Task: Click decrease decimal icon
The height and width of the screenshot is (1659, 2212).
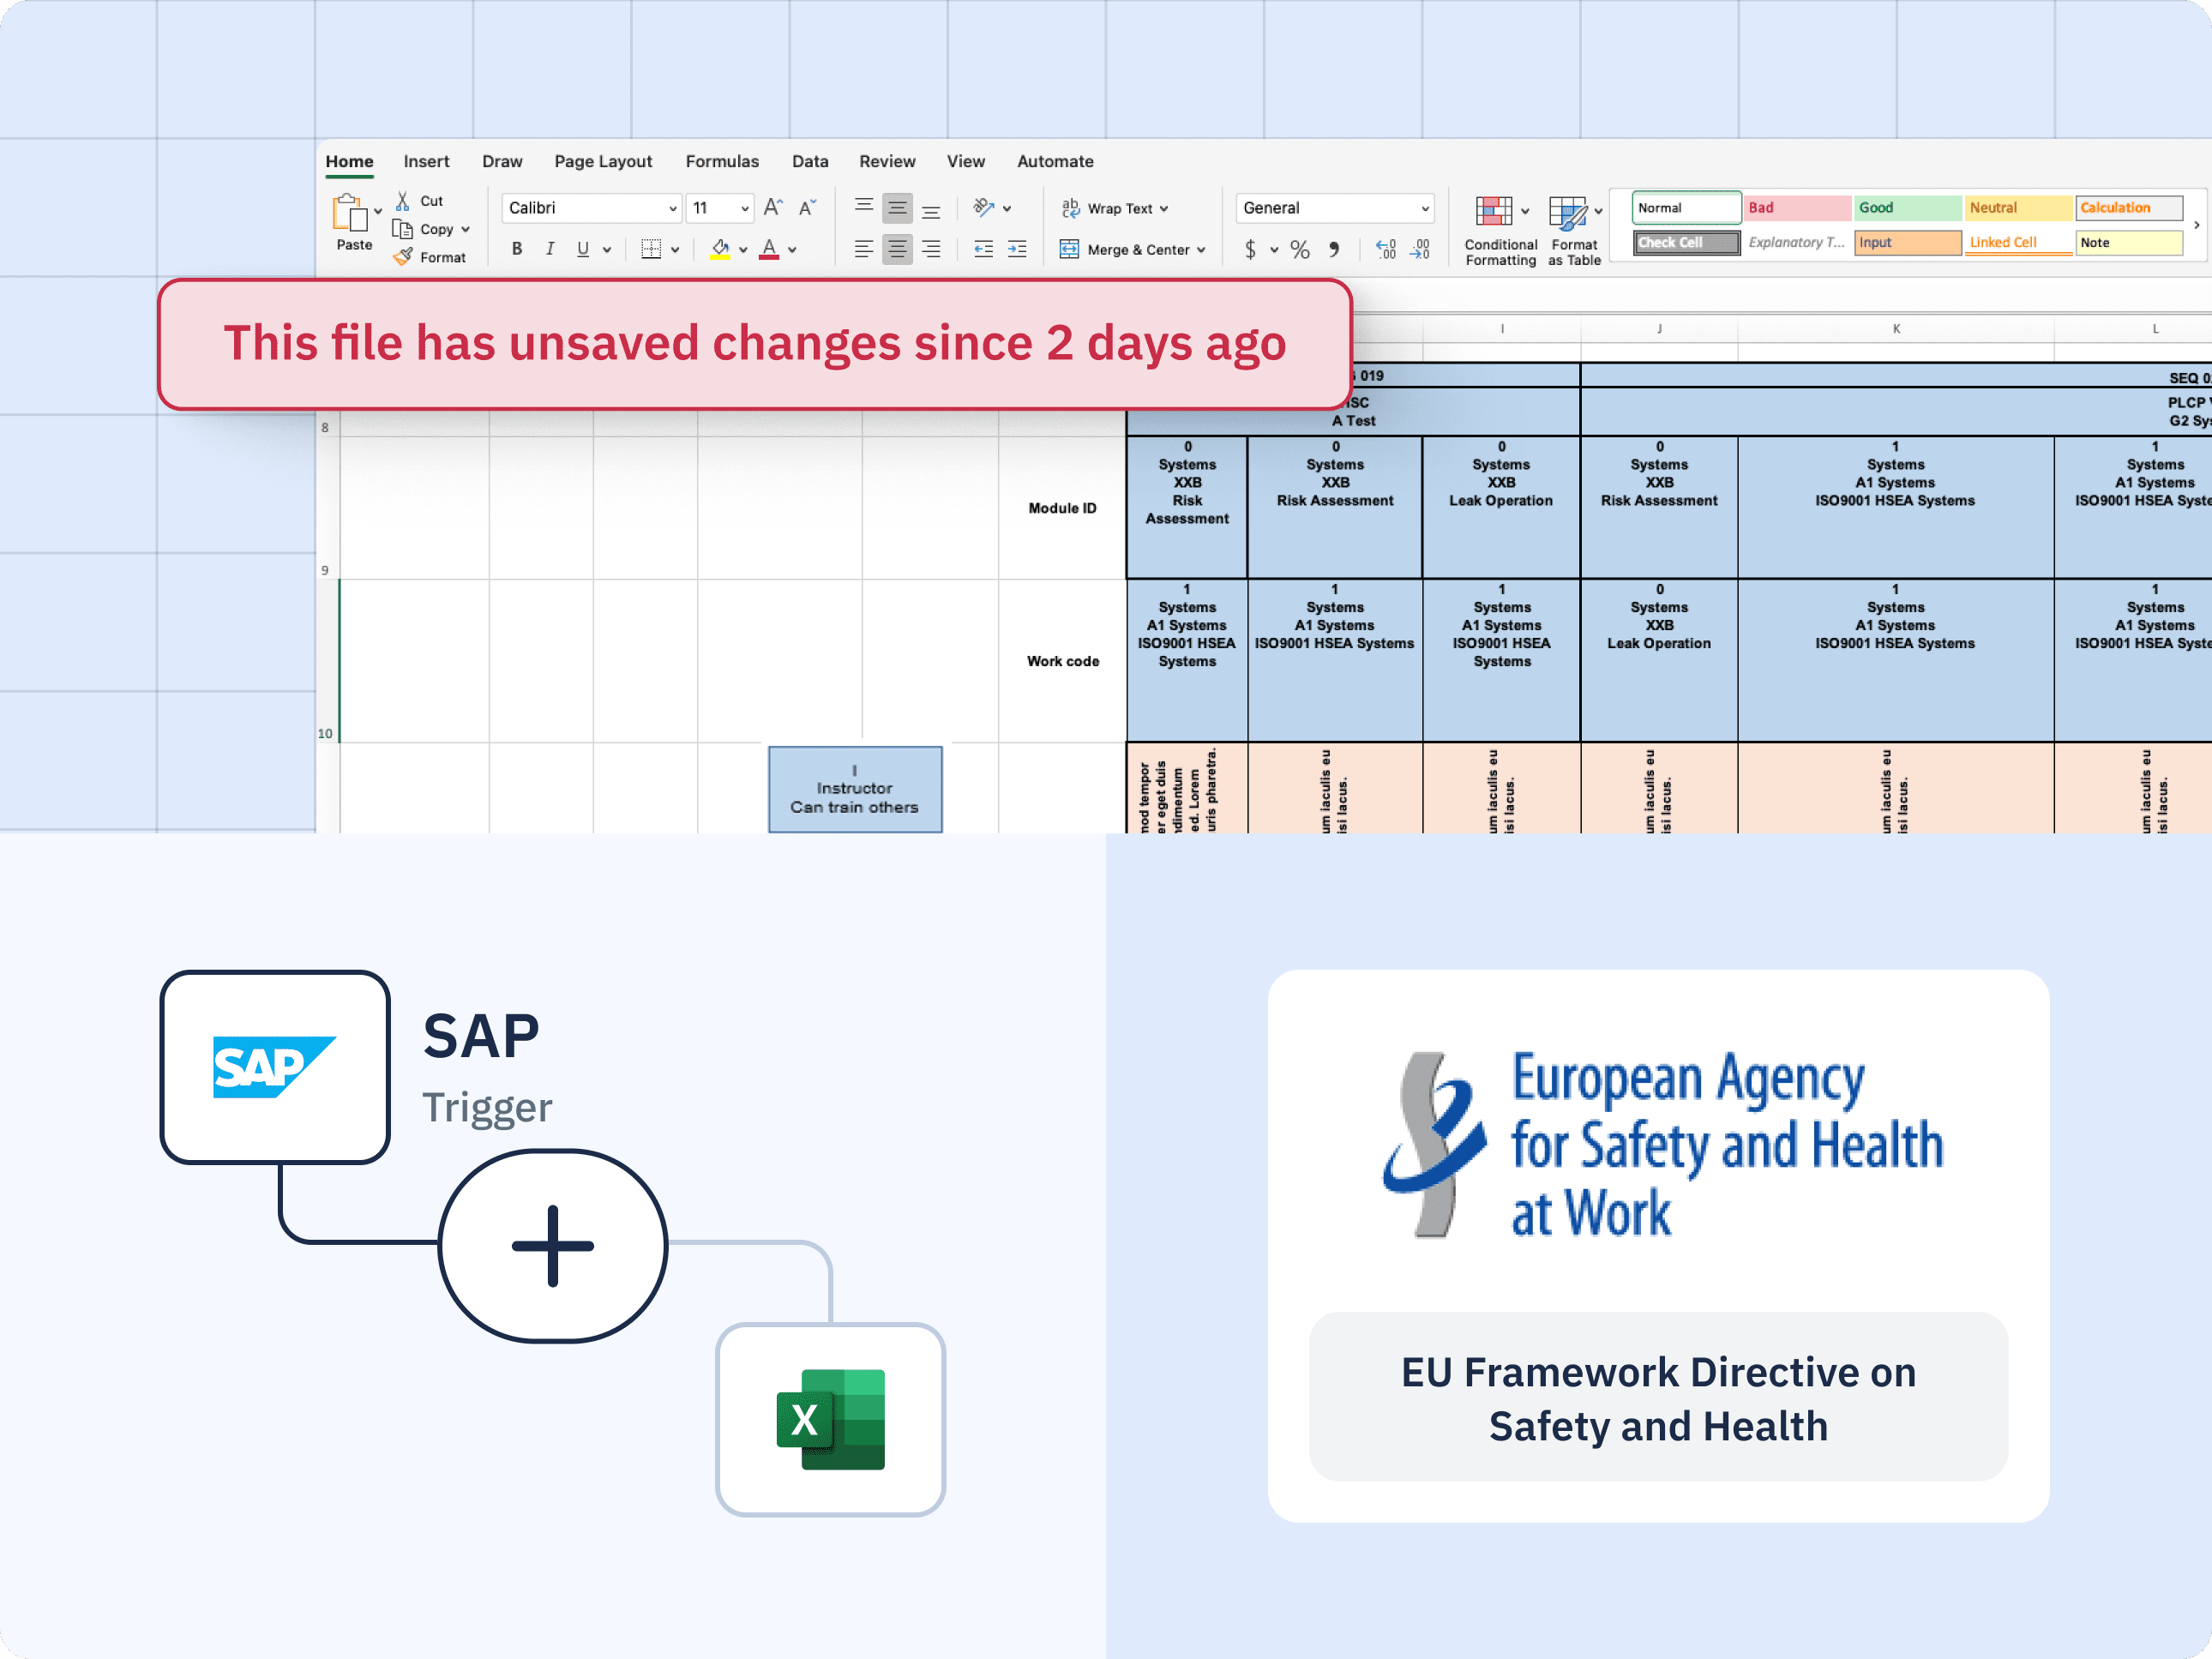Action: [1420, 249]
